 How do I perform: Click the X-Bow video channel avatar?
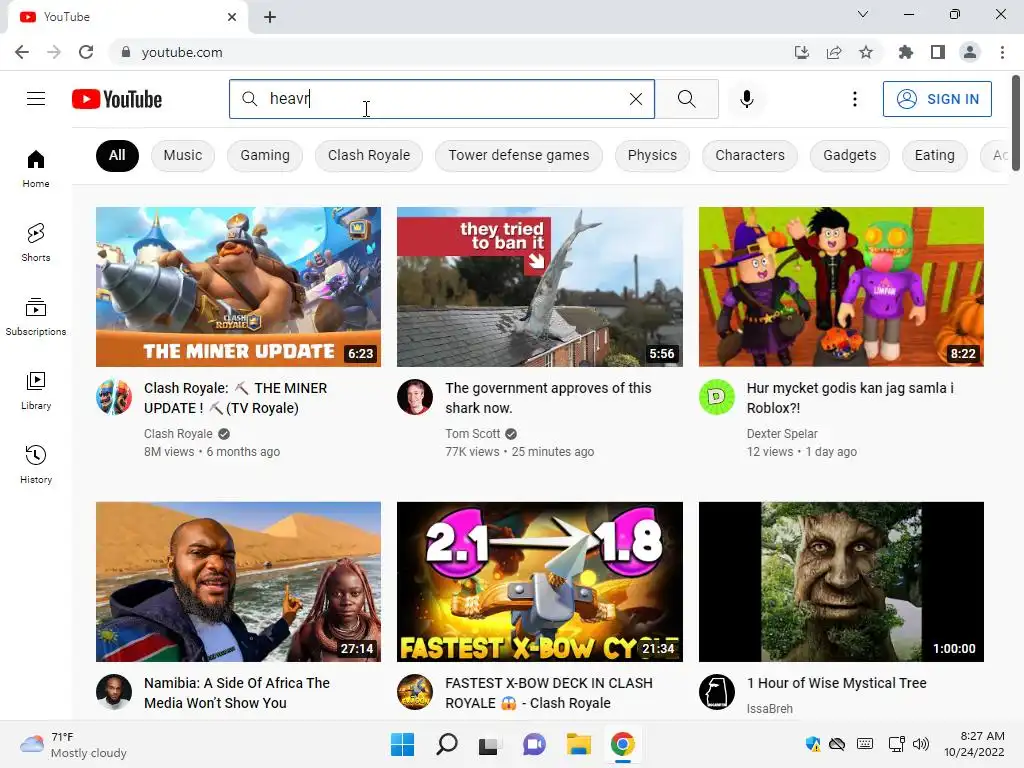click(415, 692)
